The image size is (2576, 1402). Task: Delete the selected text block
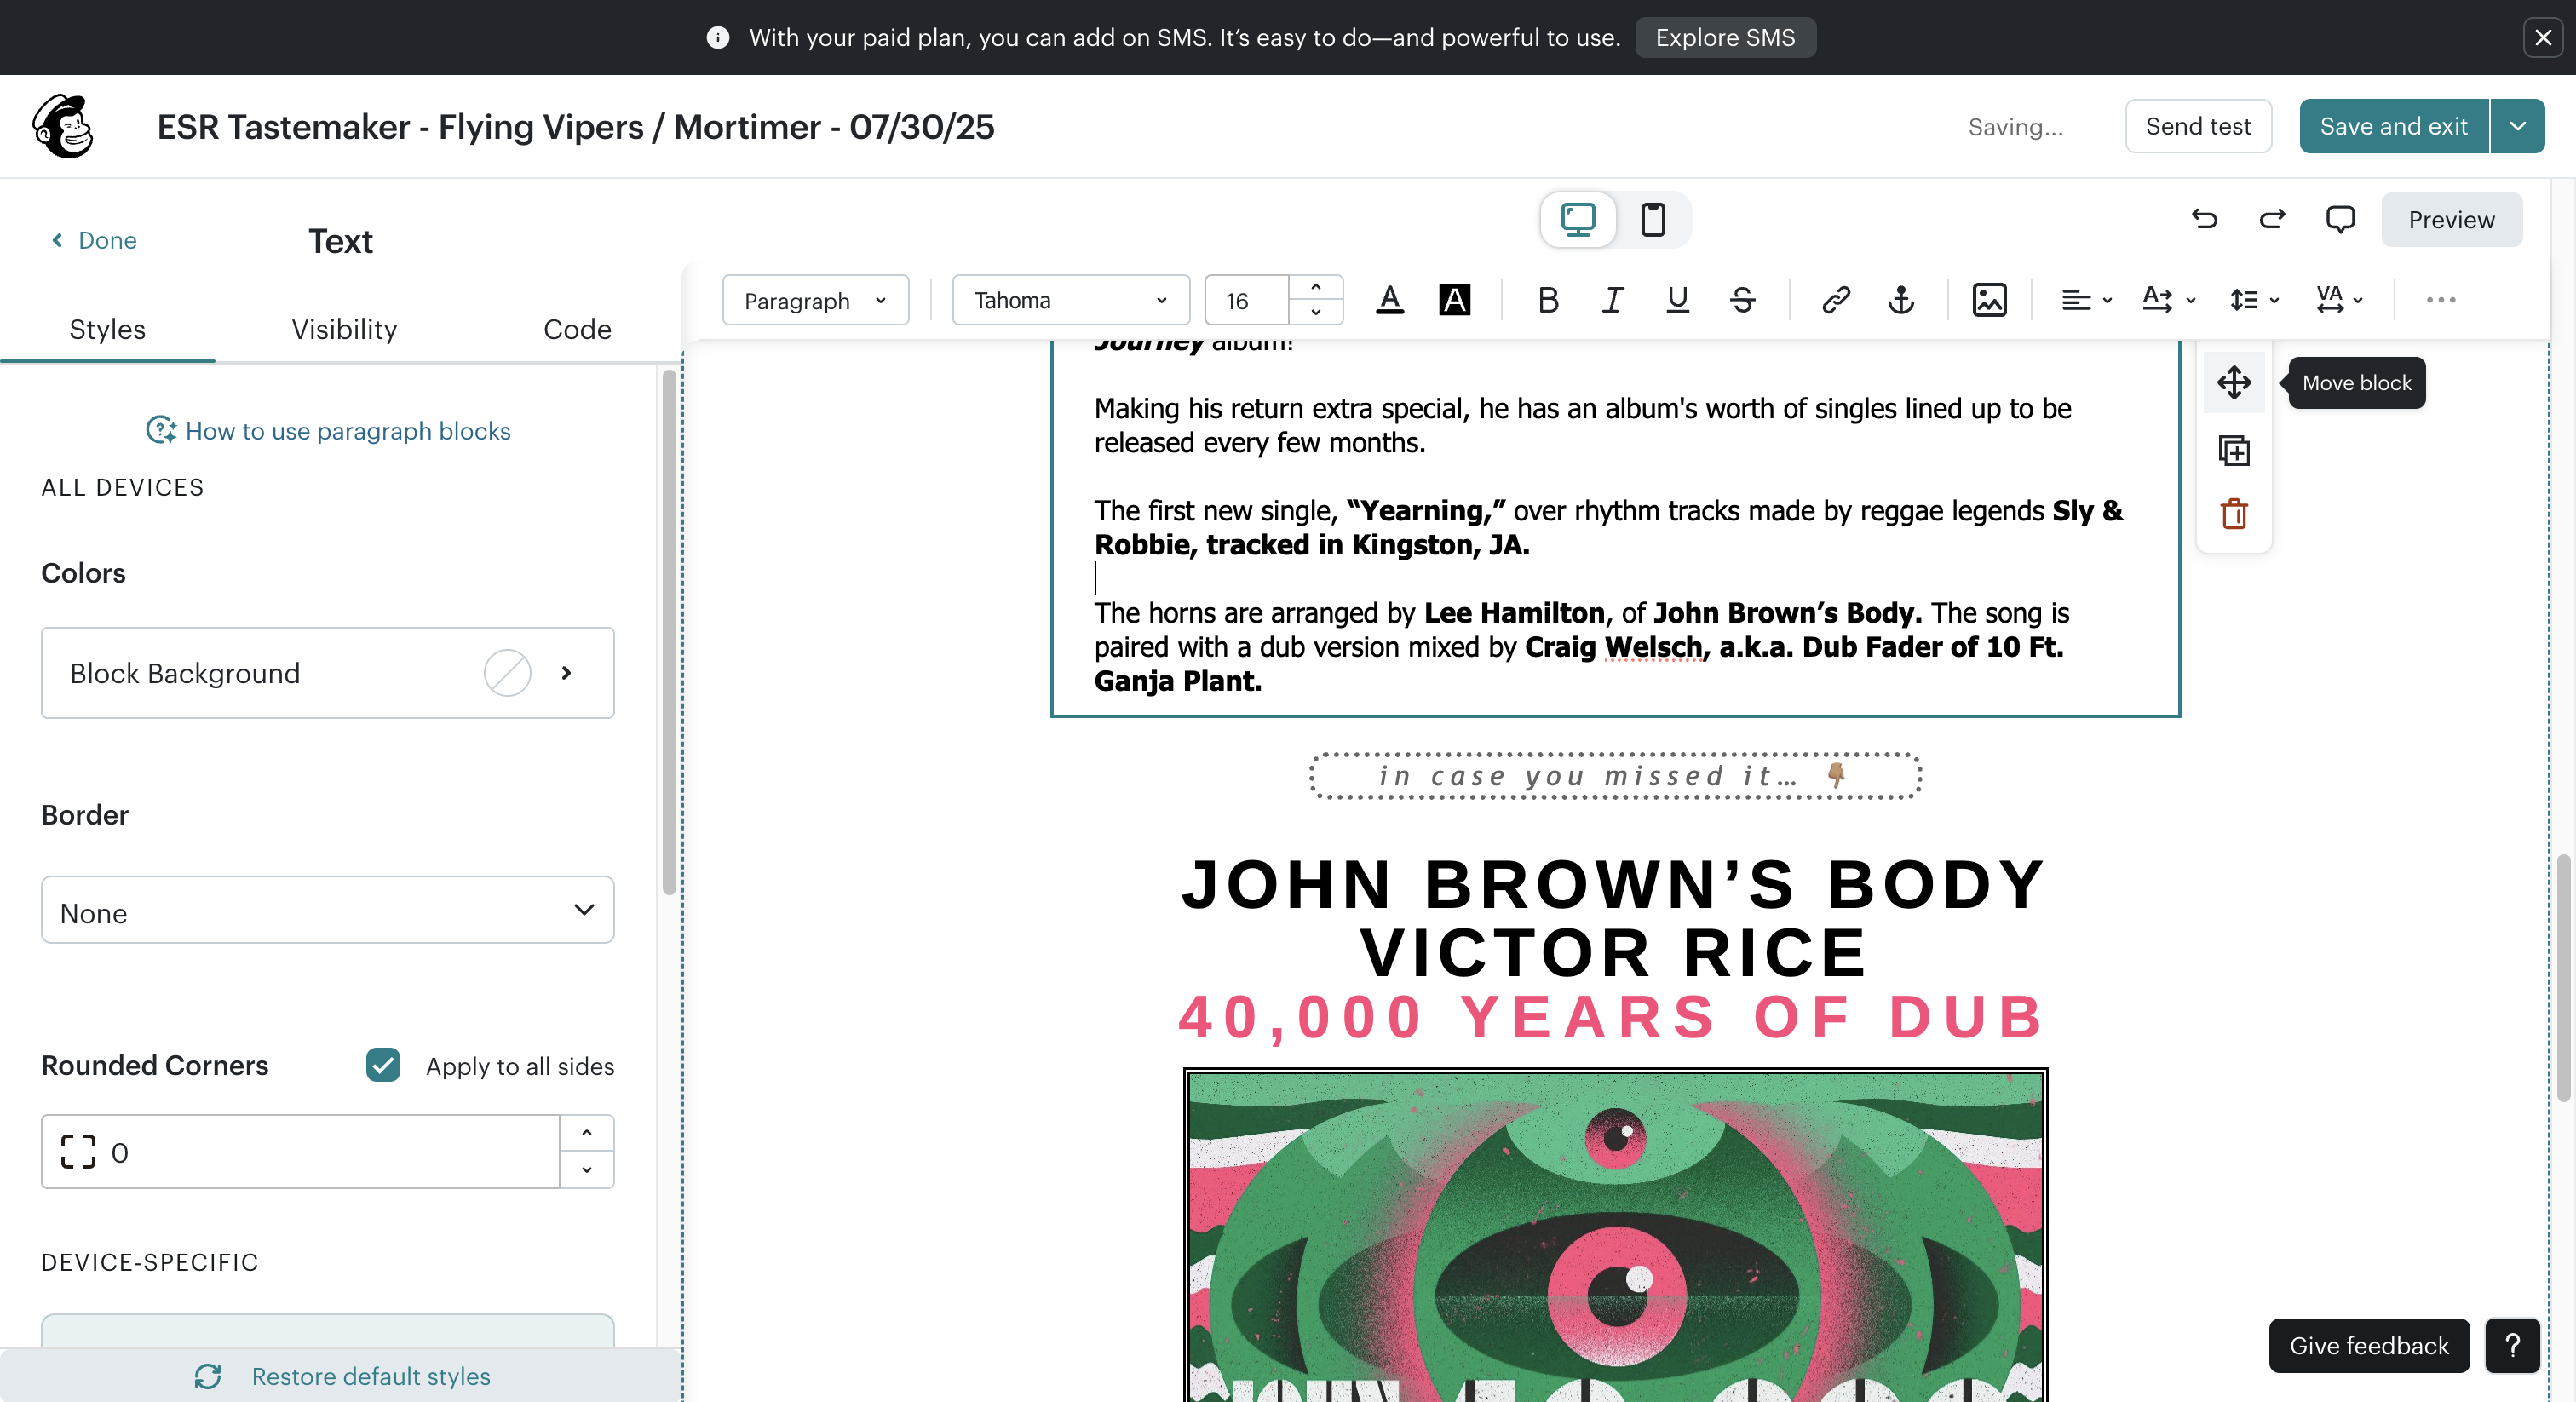click(x=2234, y=514)
